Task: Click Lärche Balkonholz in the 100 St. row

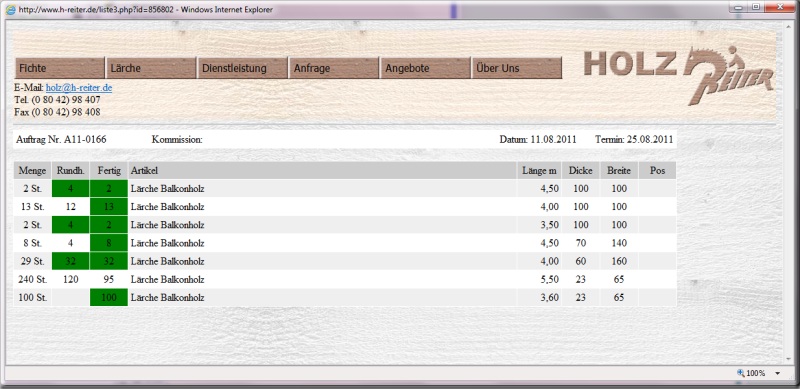Action: click(x=167, y=298)
